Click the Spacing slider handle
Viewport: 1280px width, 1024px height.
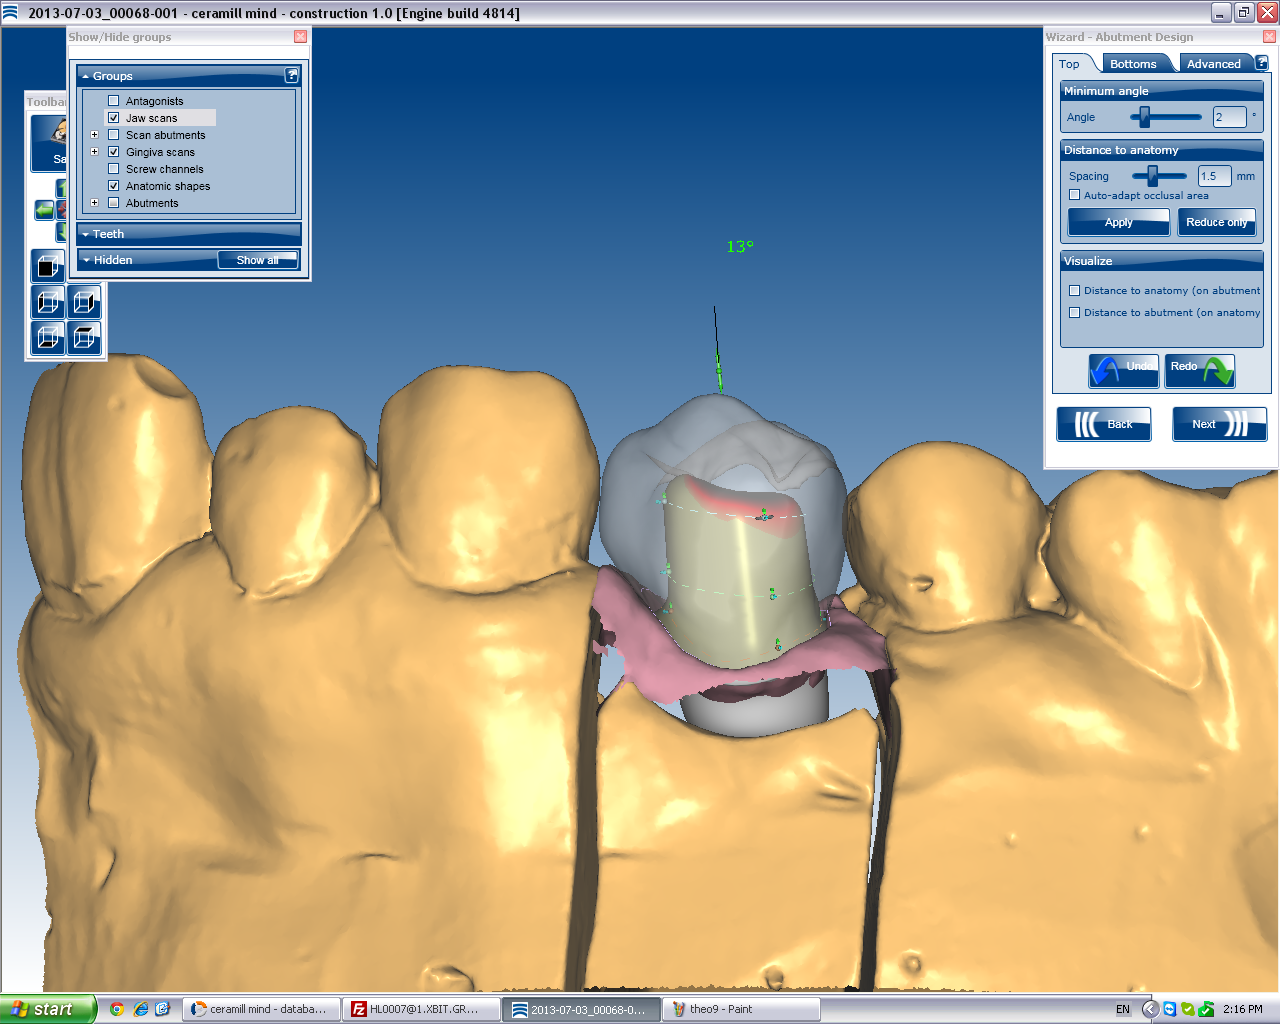1152,176
